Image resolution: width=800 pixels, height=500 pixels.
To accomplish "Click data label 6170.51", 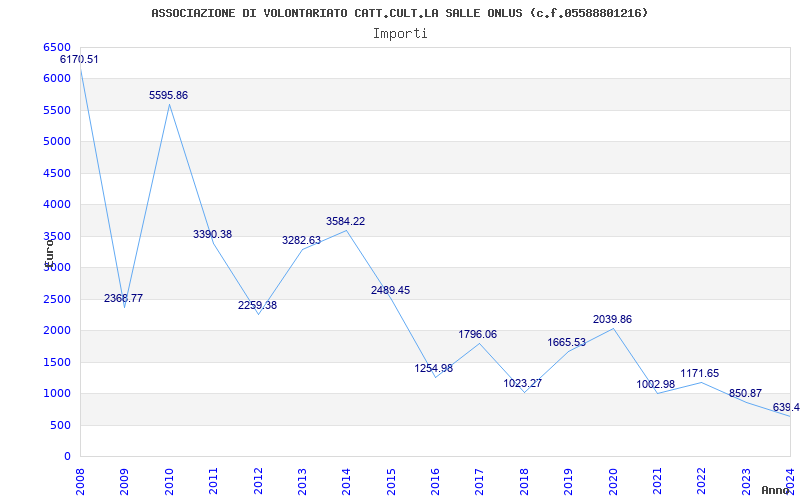I will click(79, 59).
